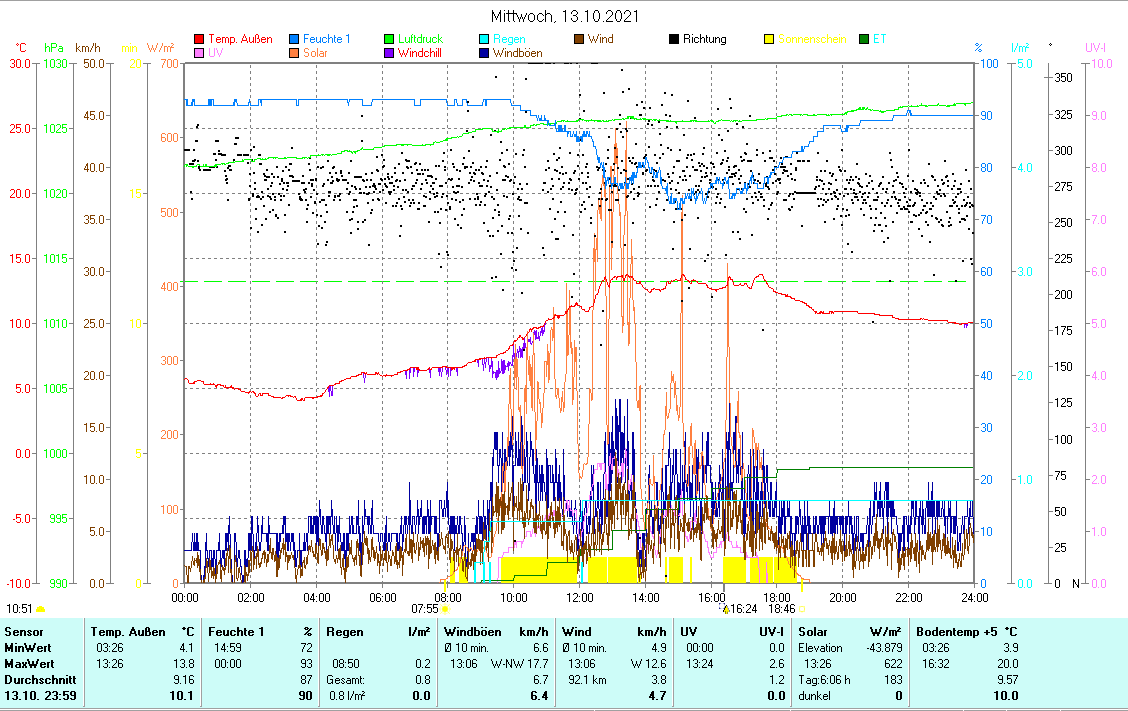Viewport: 1128px width, 711px height.
Task: Click the MaxWert row label
Action: tap(28, 663)
